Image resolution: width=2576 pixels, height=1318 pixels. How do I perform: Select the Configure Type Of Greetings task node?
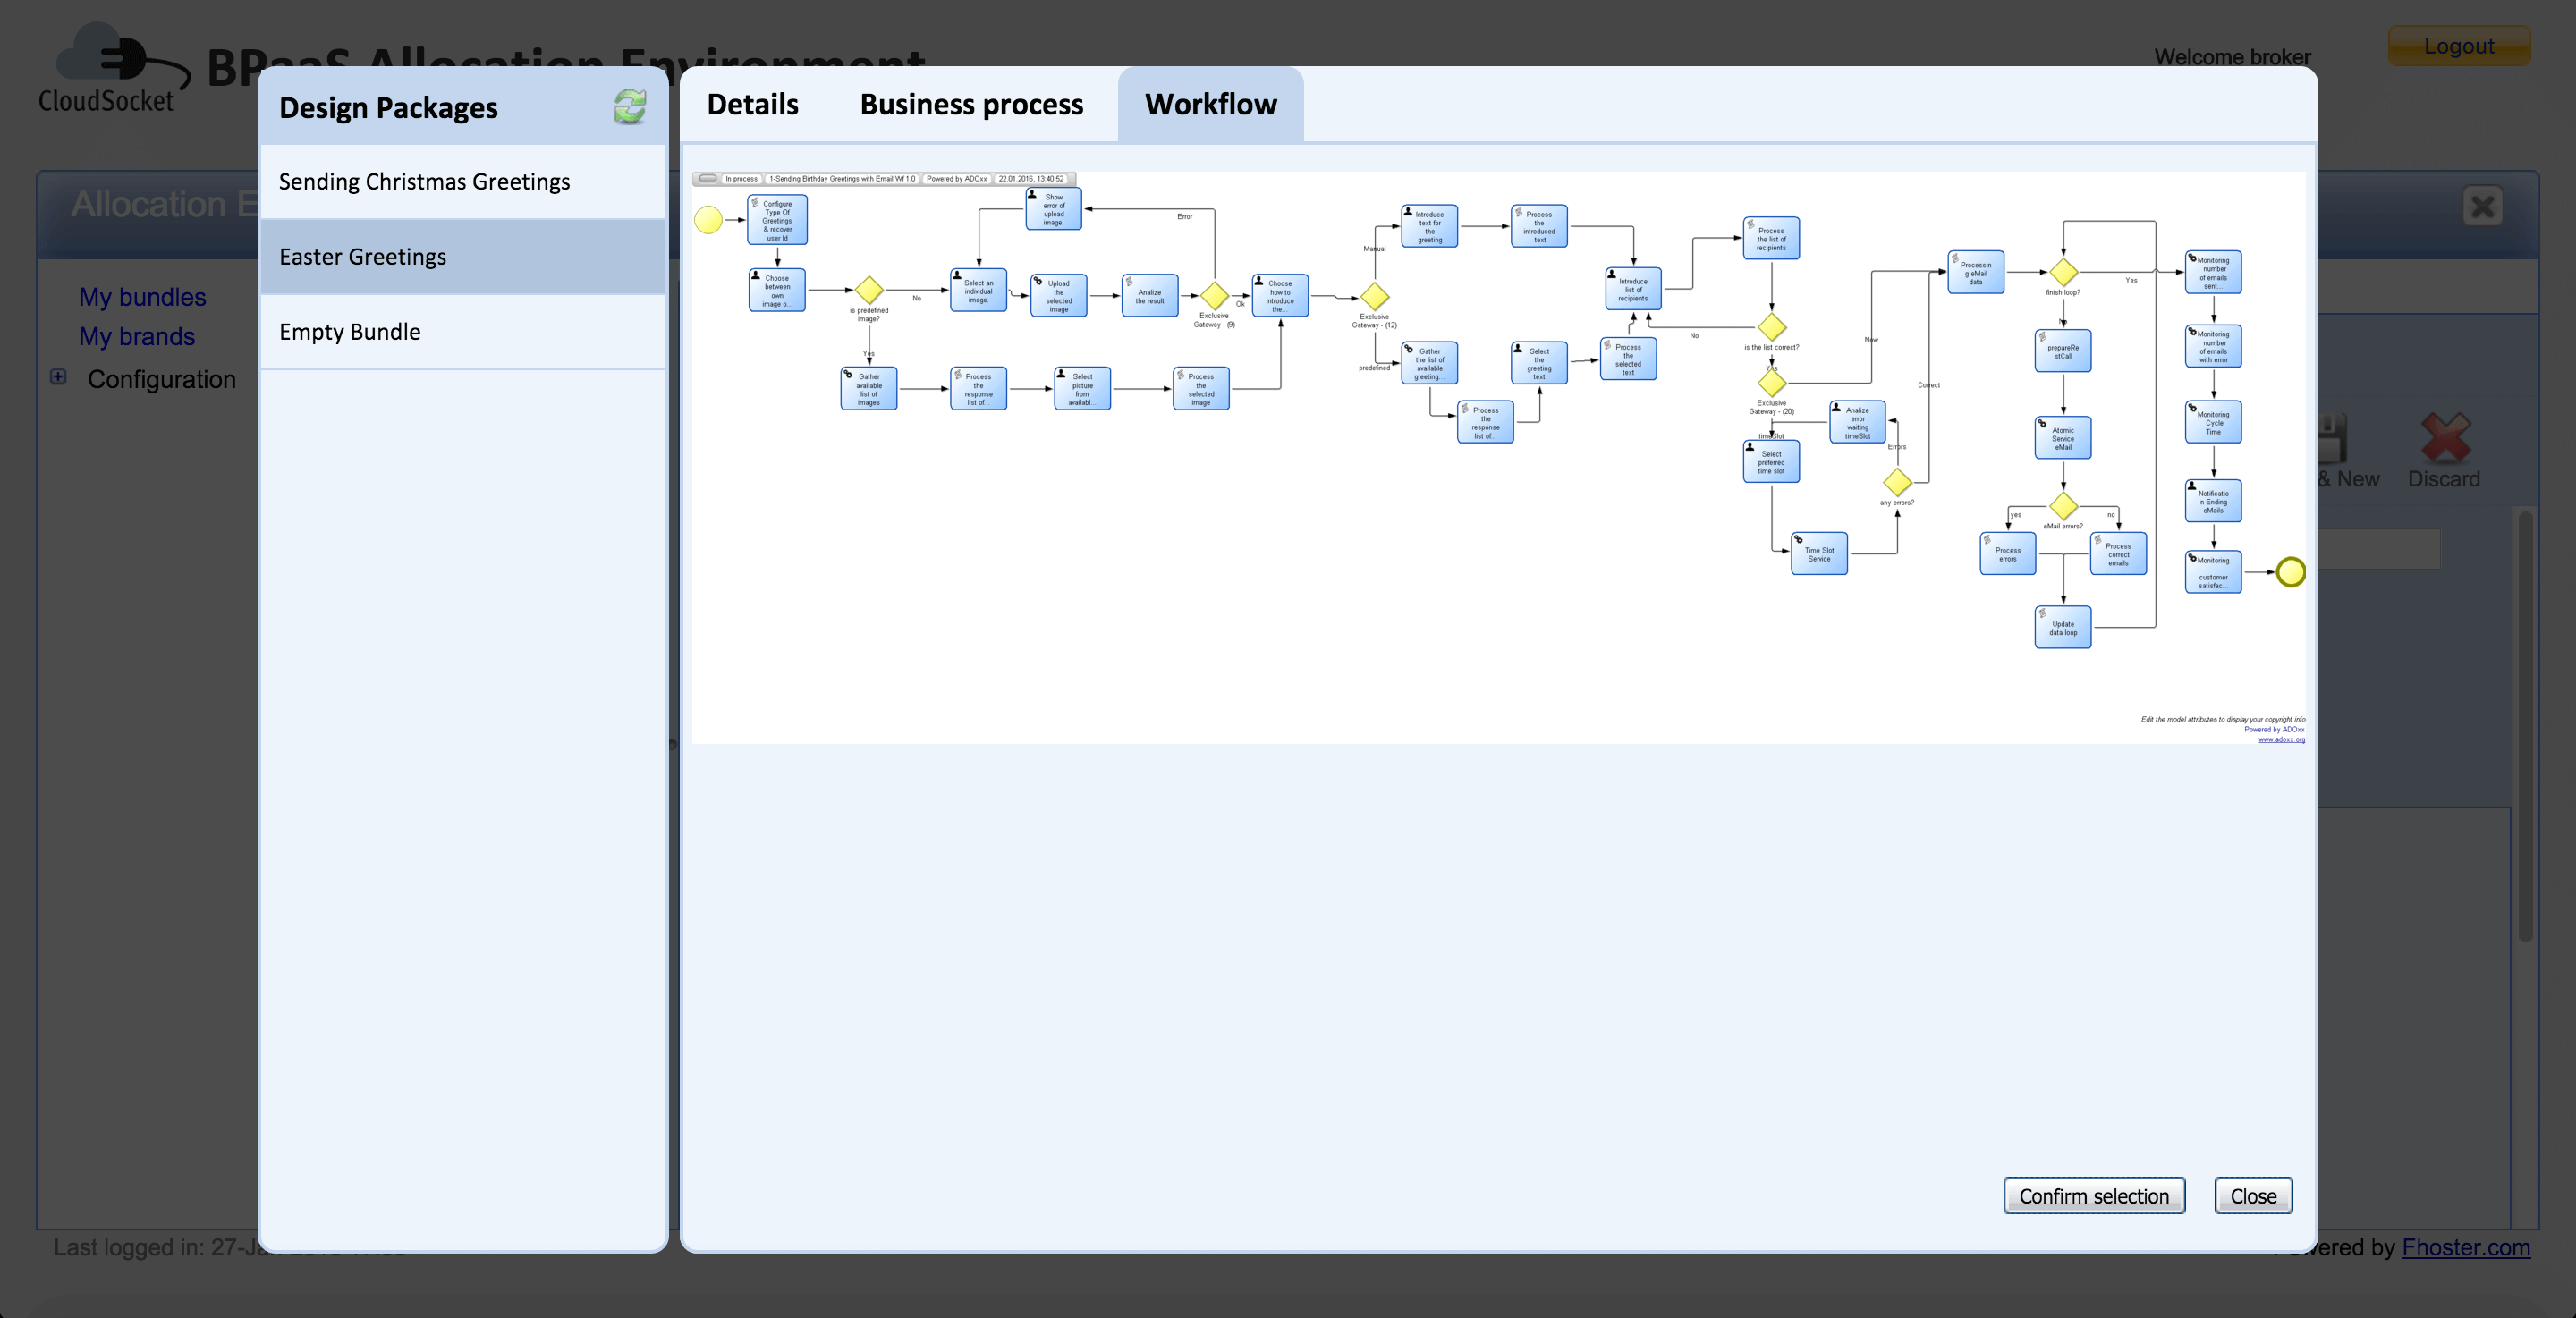tap(778, 220)
